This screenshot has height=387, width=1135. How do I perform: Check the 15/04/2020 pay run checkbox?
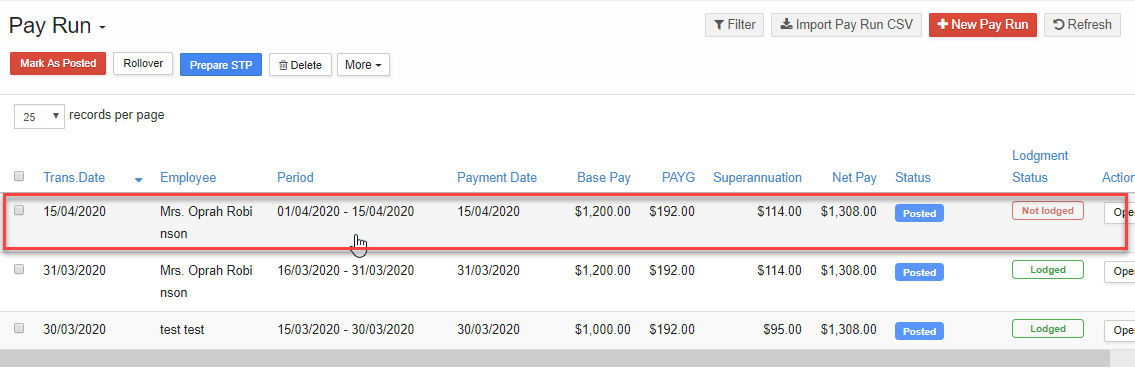click(x=20, y=210)
